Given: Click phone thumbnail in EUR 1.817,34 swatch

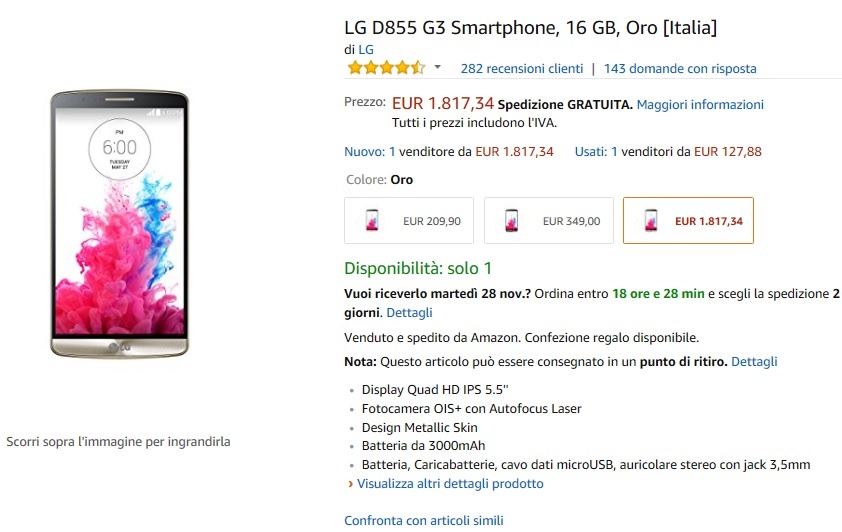Looking at the screenshot, I should tap(651, 220).
